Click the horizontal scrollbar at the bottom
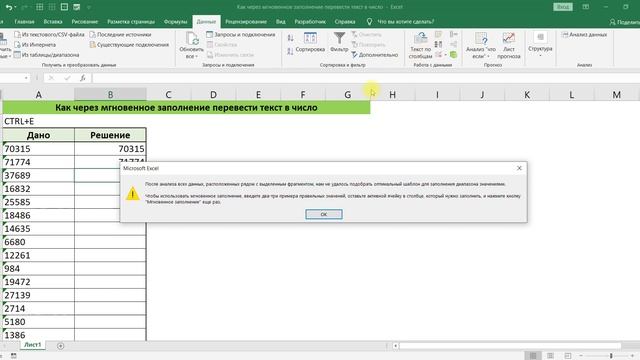 tap(510, 346)
